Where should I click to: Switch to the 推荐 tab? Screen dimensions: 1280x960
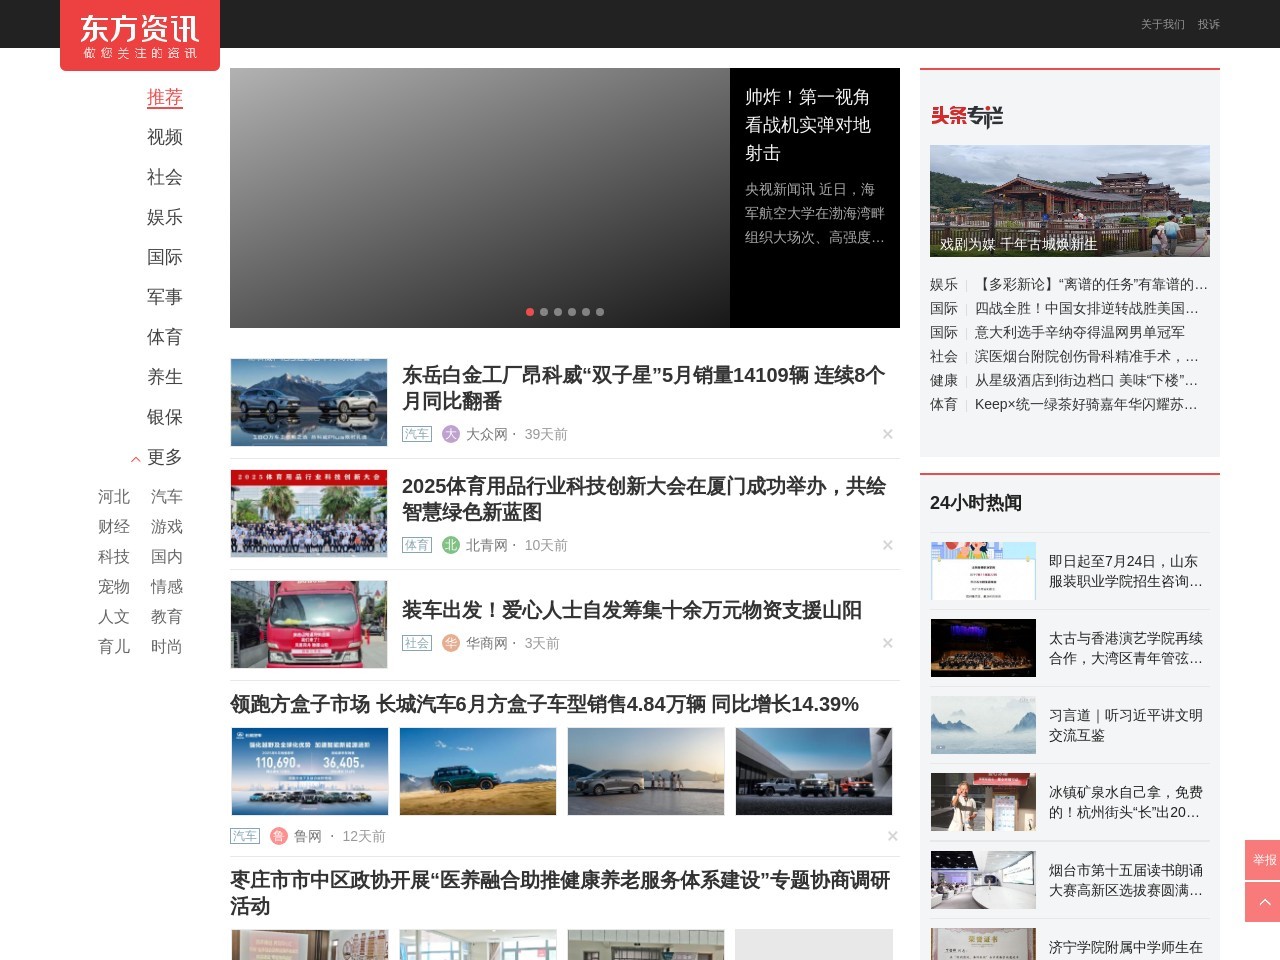click(x=164, y=97)
